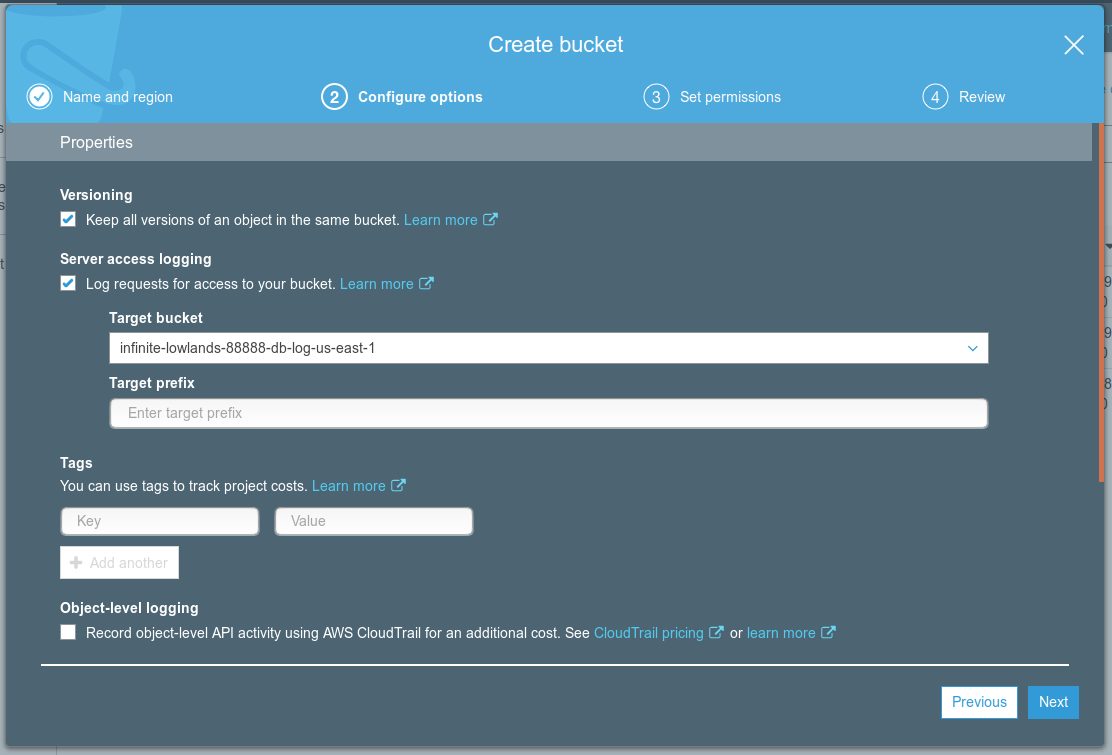Click external icon next to CloudTrail pricing

pos(716,632)
